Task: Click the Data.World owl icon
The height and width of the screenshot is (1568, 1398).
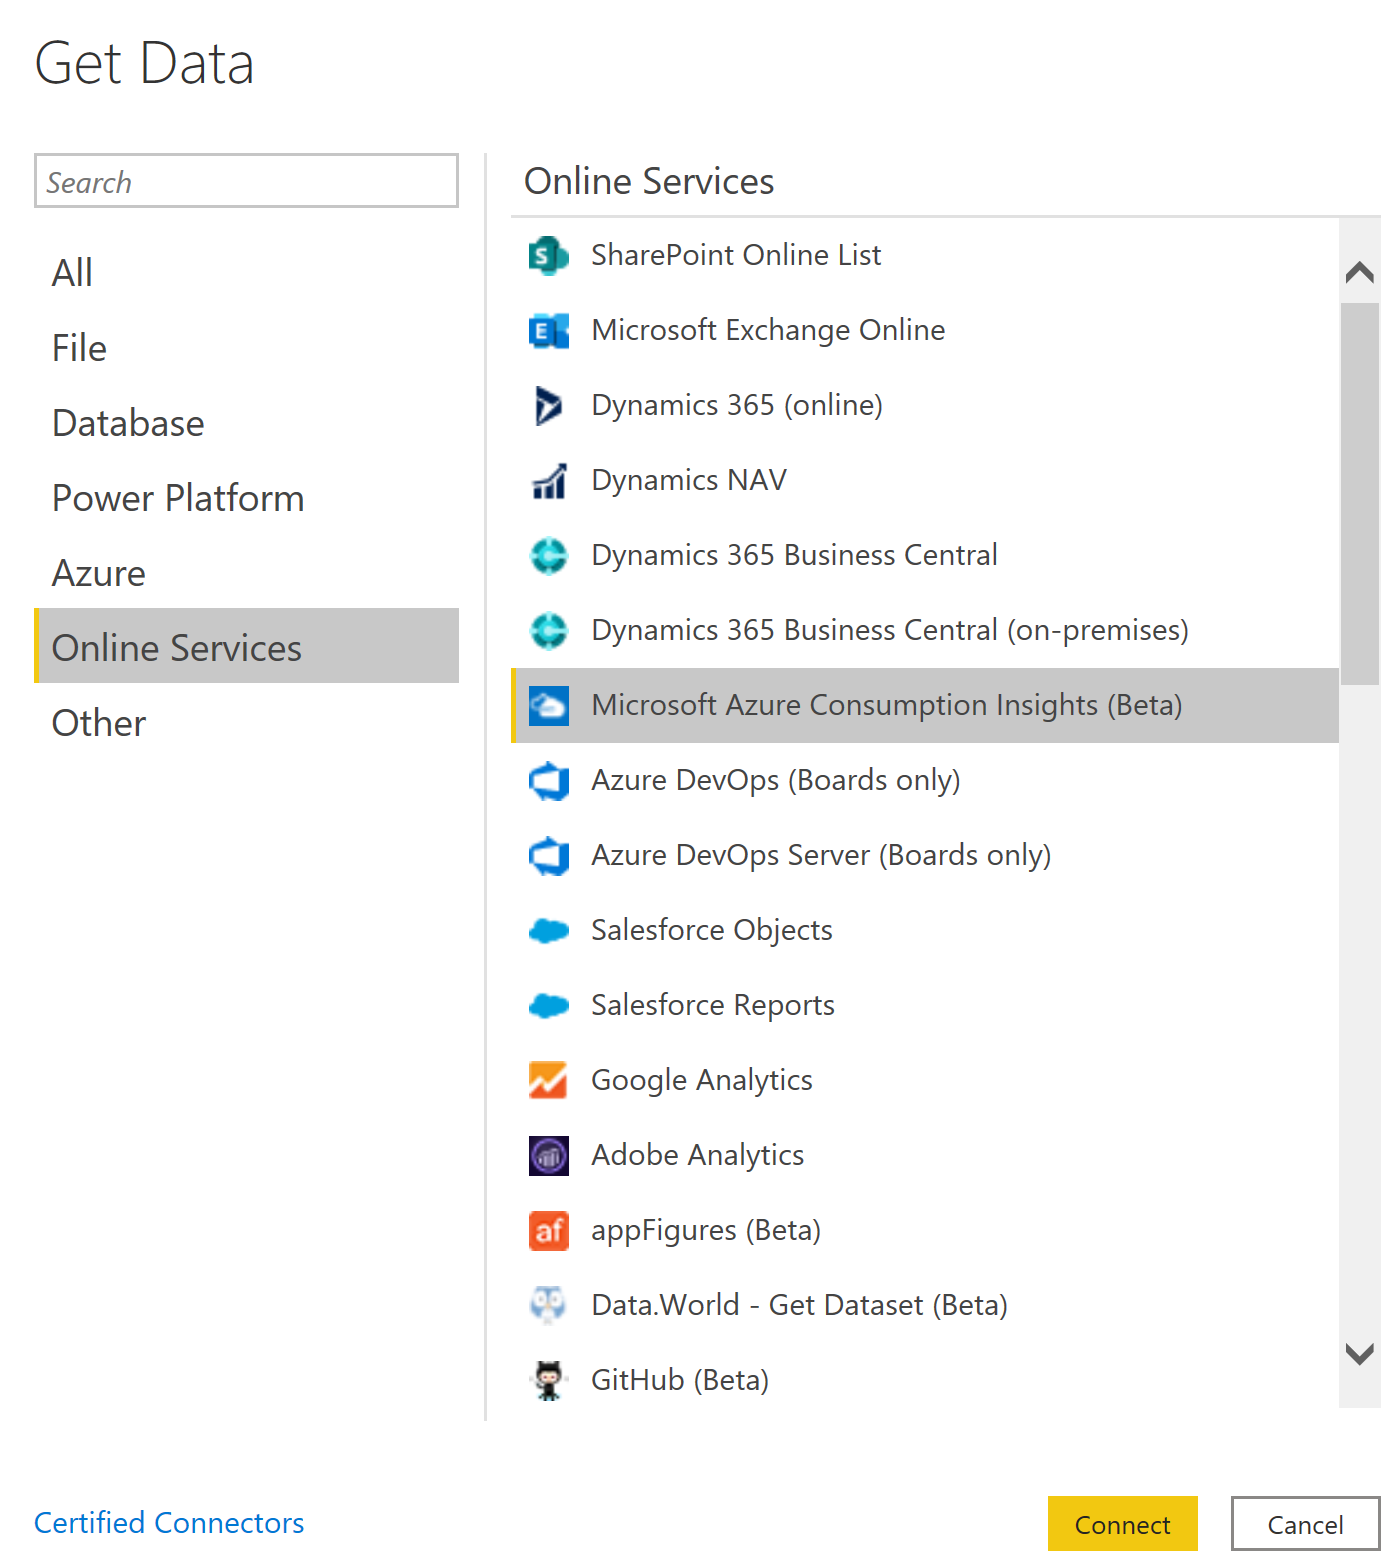Action: point(549,1306)
